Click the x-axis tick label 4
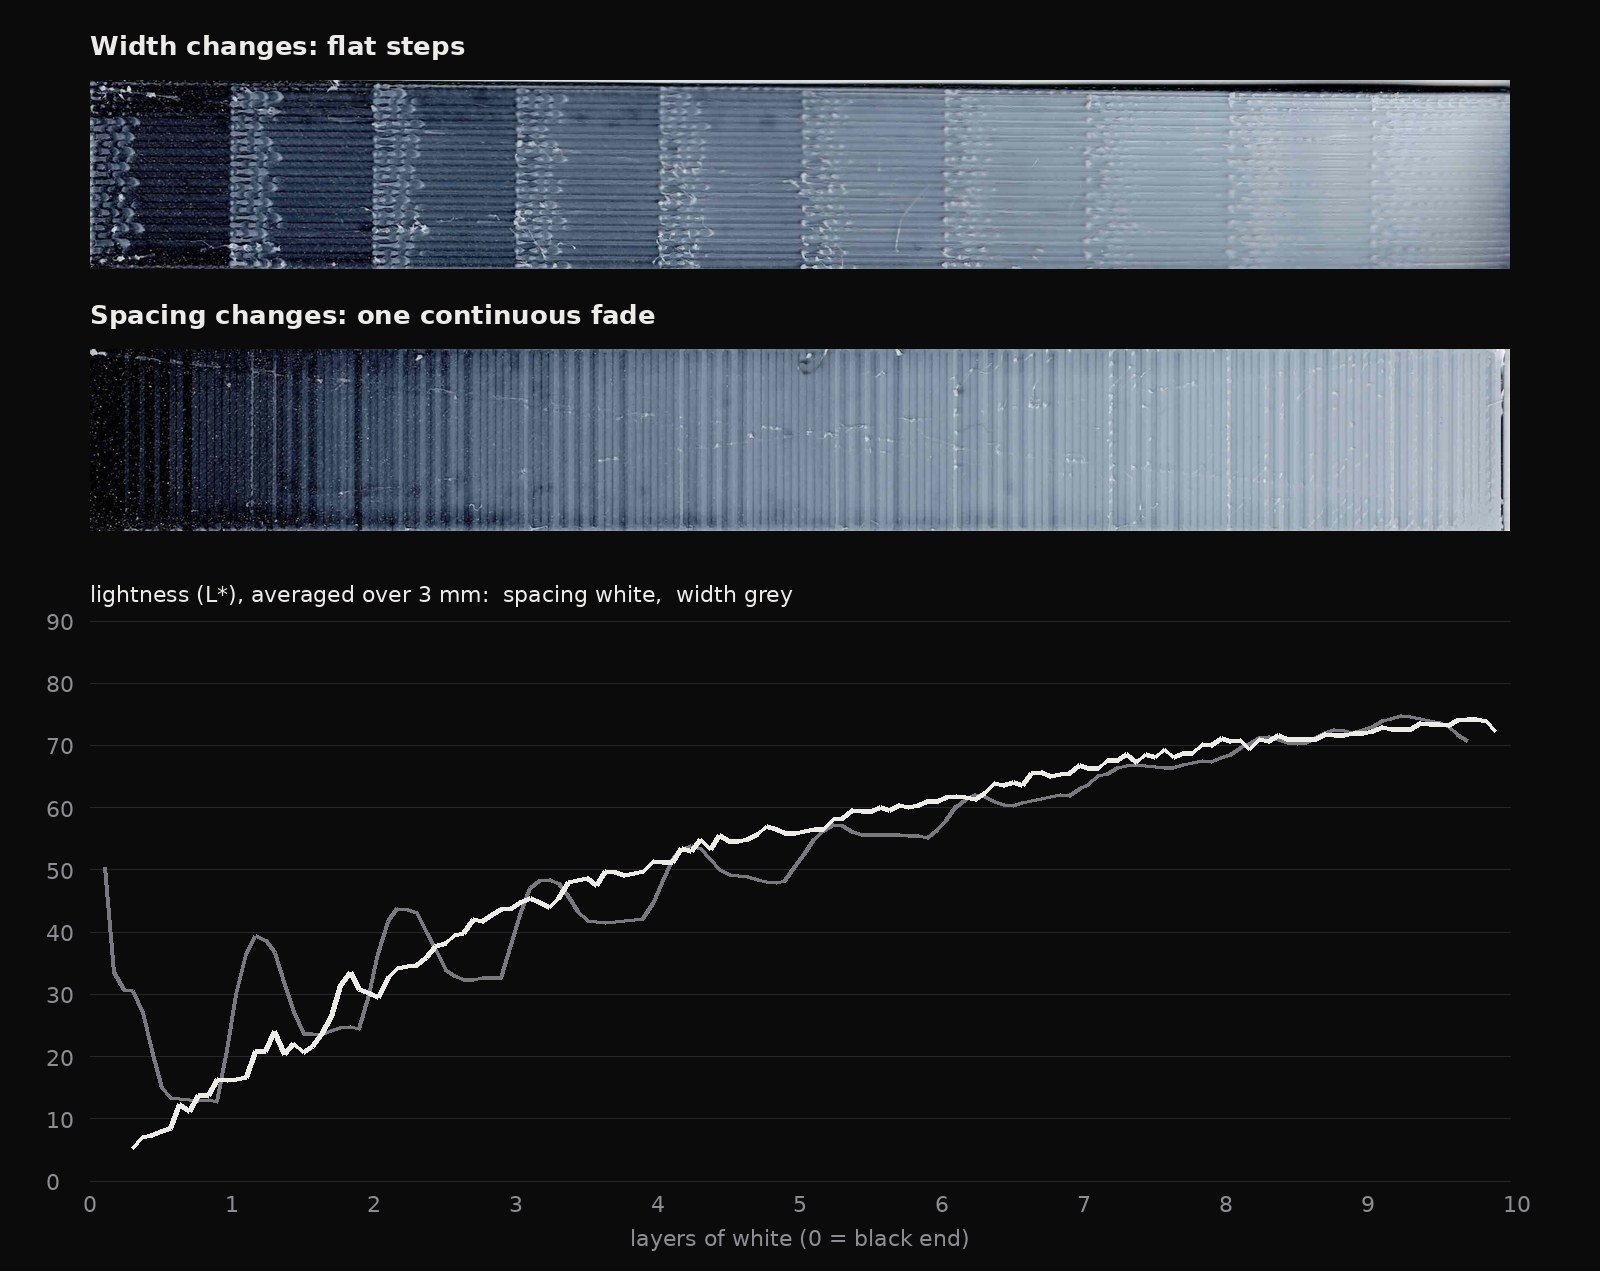The height and width of the screenshot is (1271, 1600). [x=658, y=1205]
